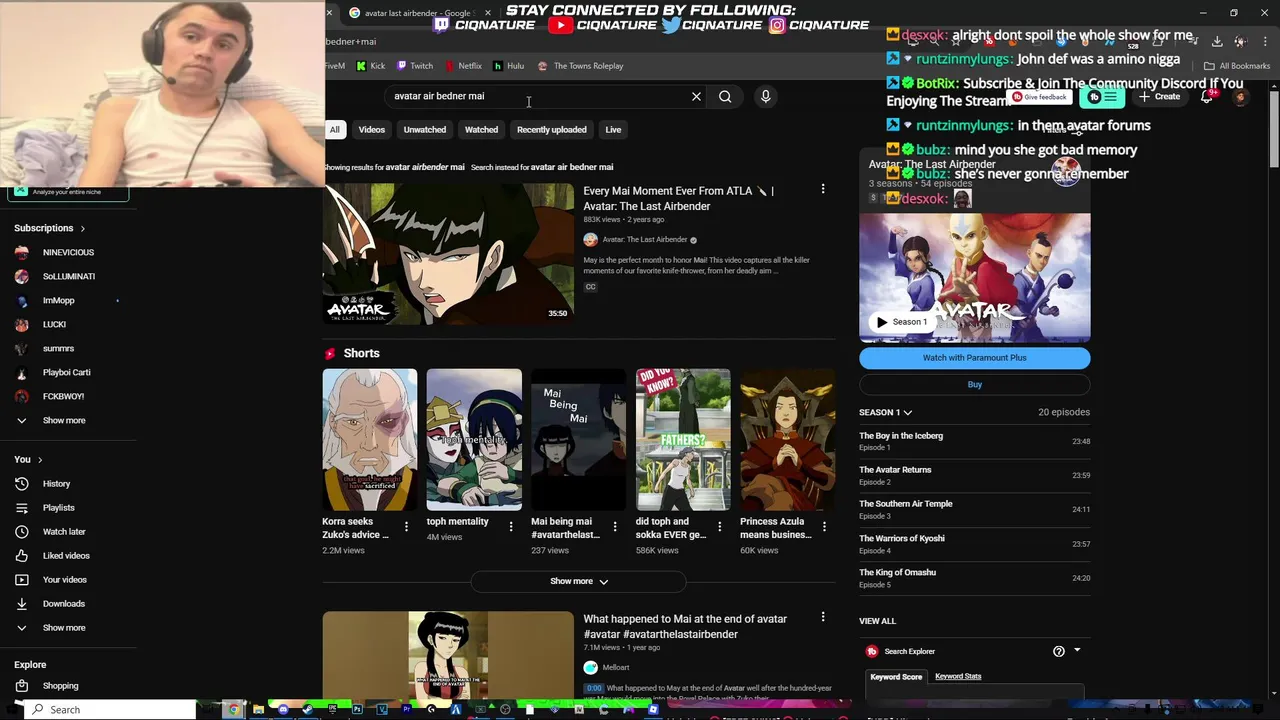Open the Hulu bookmark
This screenshot has width=1280, height=720.
point(509,66)
